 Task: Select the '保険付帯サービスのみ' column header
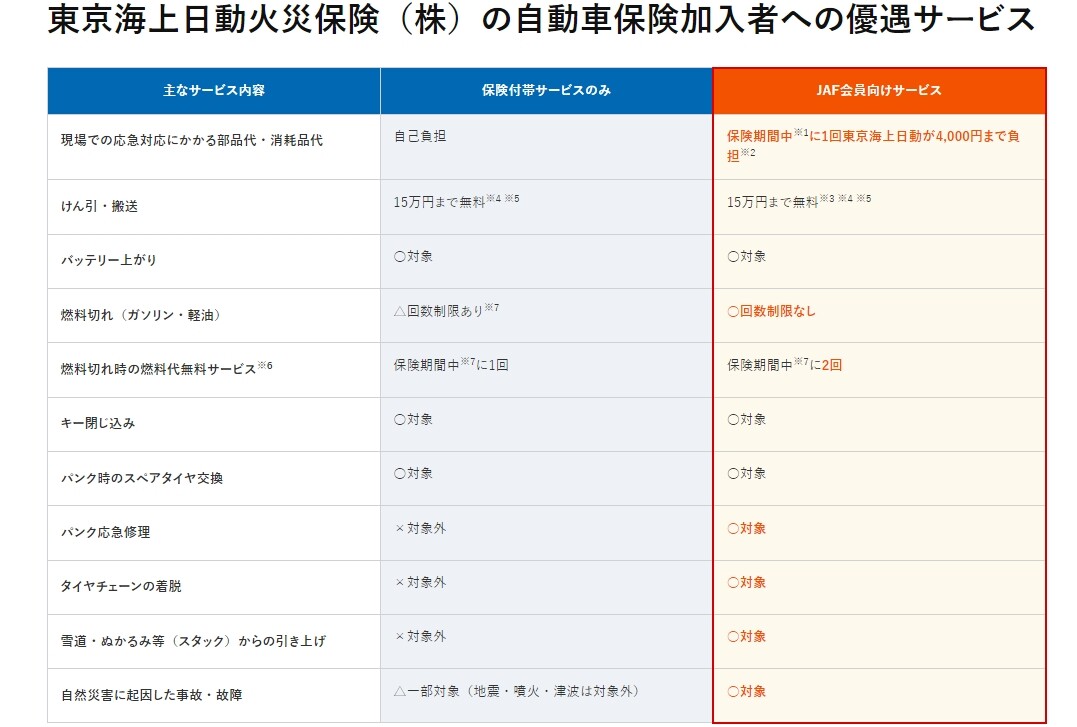pyautogui.click(x=546, y=91)
